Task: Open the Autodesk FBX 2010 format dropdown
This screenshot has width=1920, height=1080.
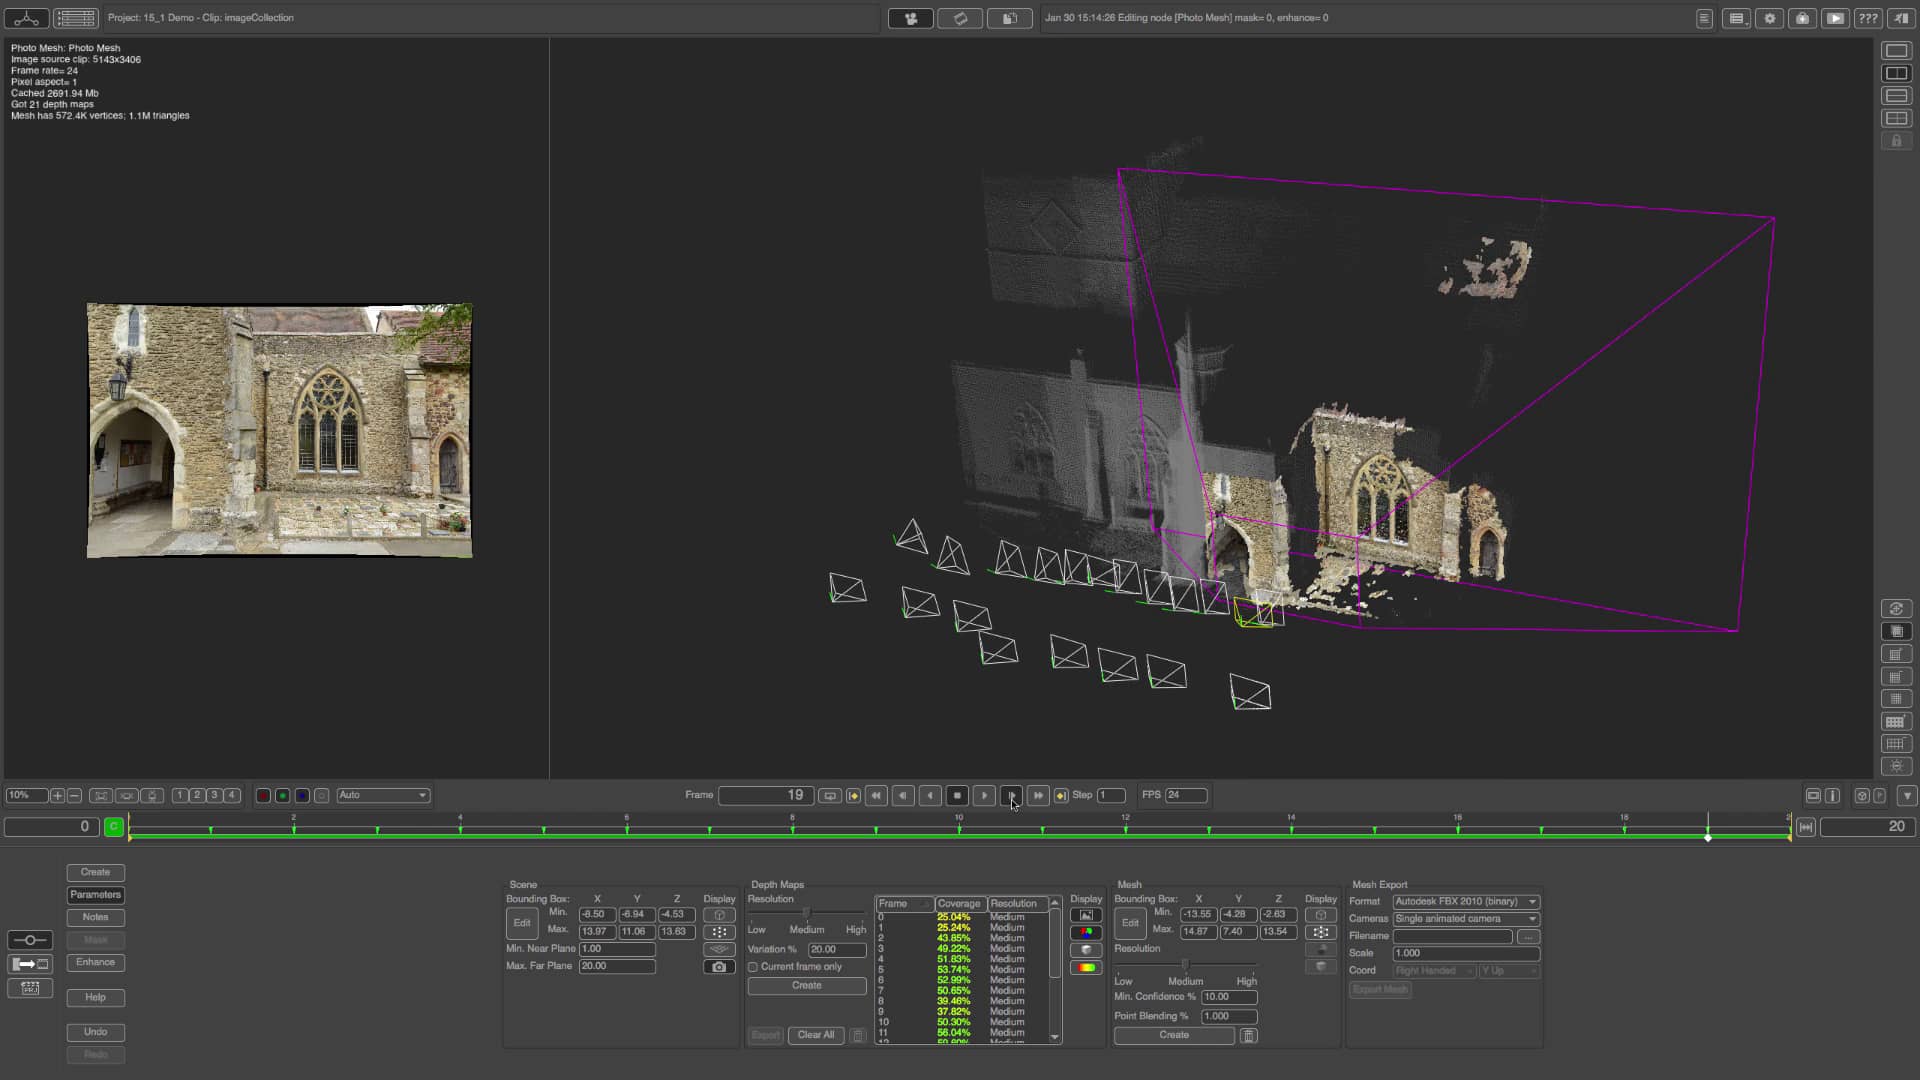Action: coord(1464,901)
